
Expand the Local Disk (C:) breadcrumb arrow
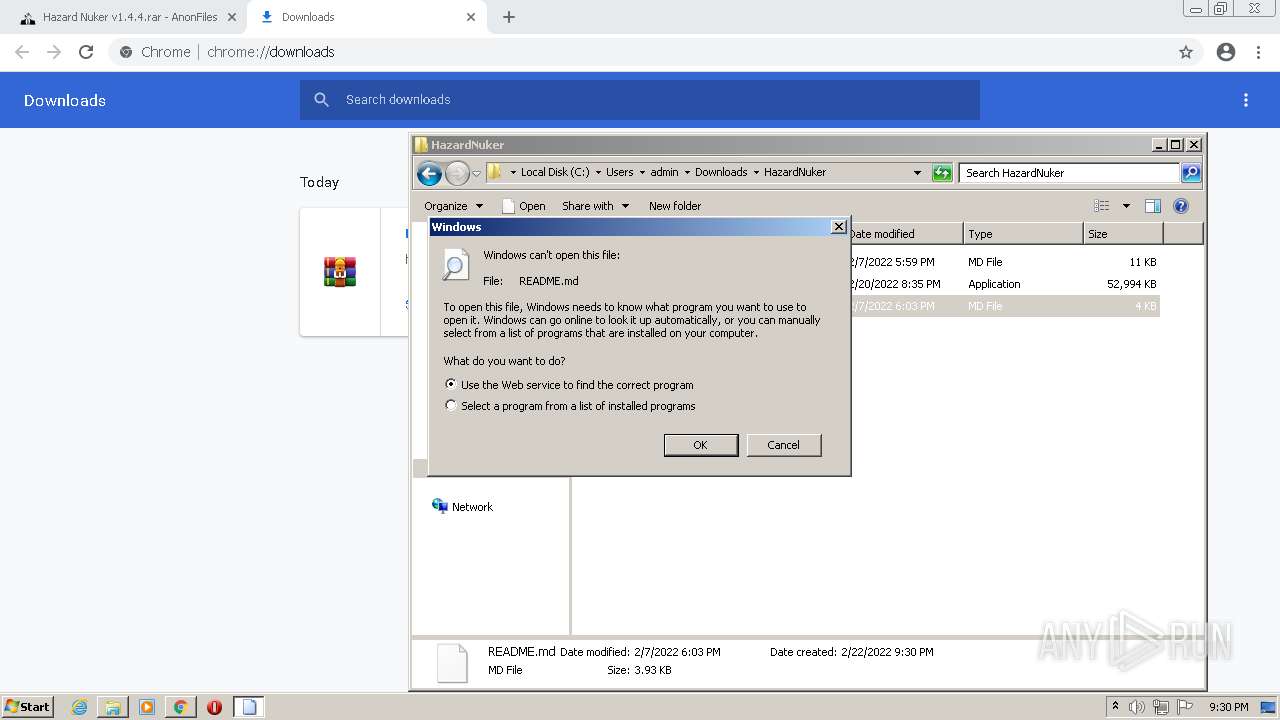(599, 172)
